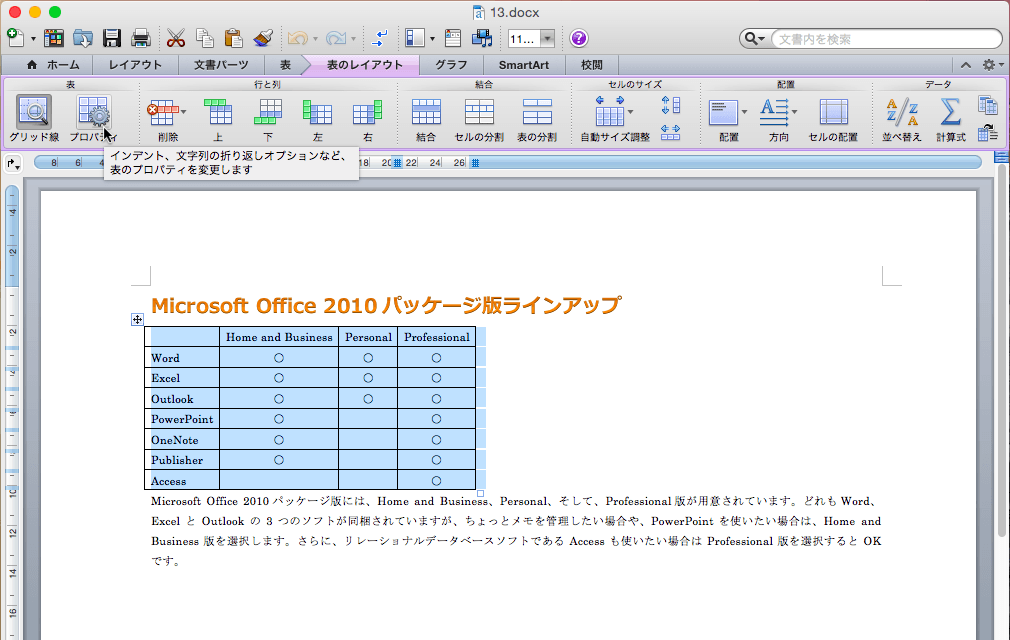Image resolution: width=1010 pixels, height=640 pixels.
Task: Click the Redo arrow icon
Action: click(336, 39)
